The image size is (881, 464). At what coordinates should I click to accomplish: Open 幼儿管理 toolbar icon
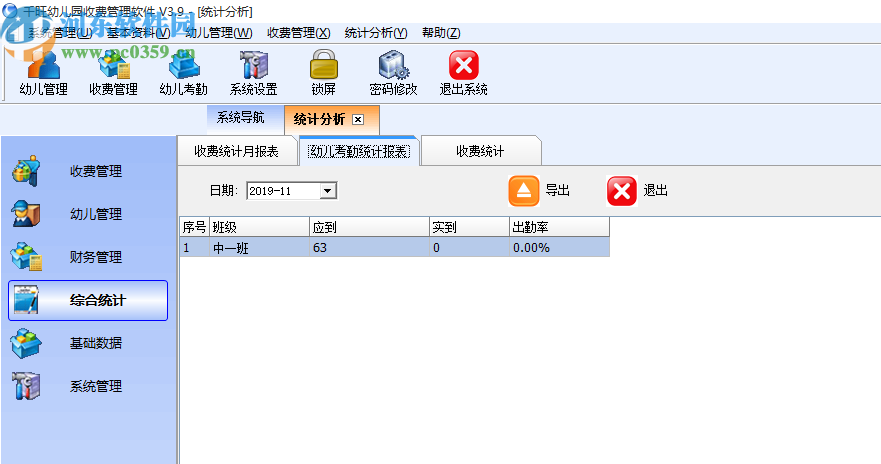(x=43, y=72)
